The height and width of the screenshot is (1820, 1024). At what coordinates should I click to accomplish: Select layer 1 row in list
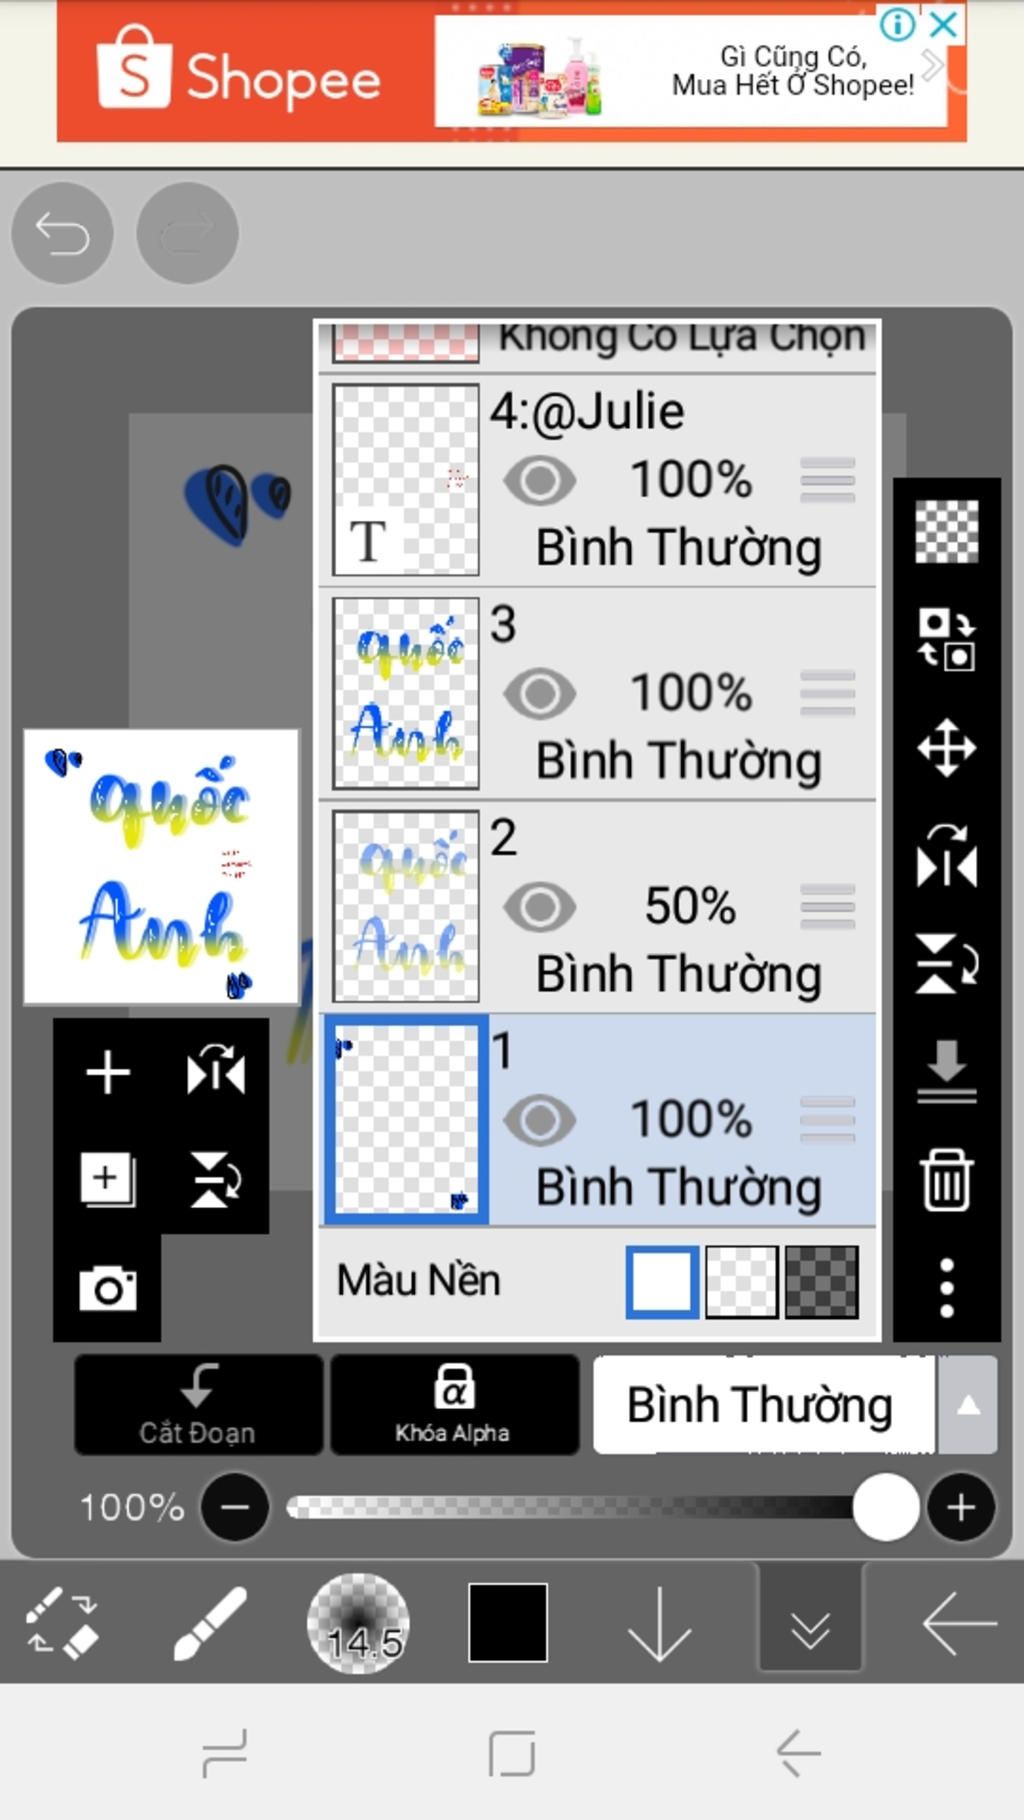(598, 1120)
